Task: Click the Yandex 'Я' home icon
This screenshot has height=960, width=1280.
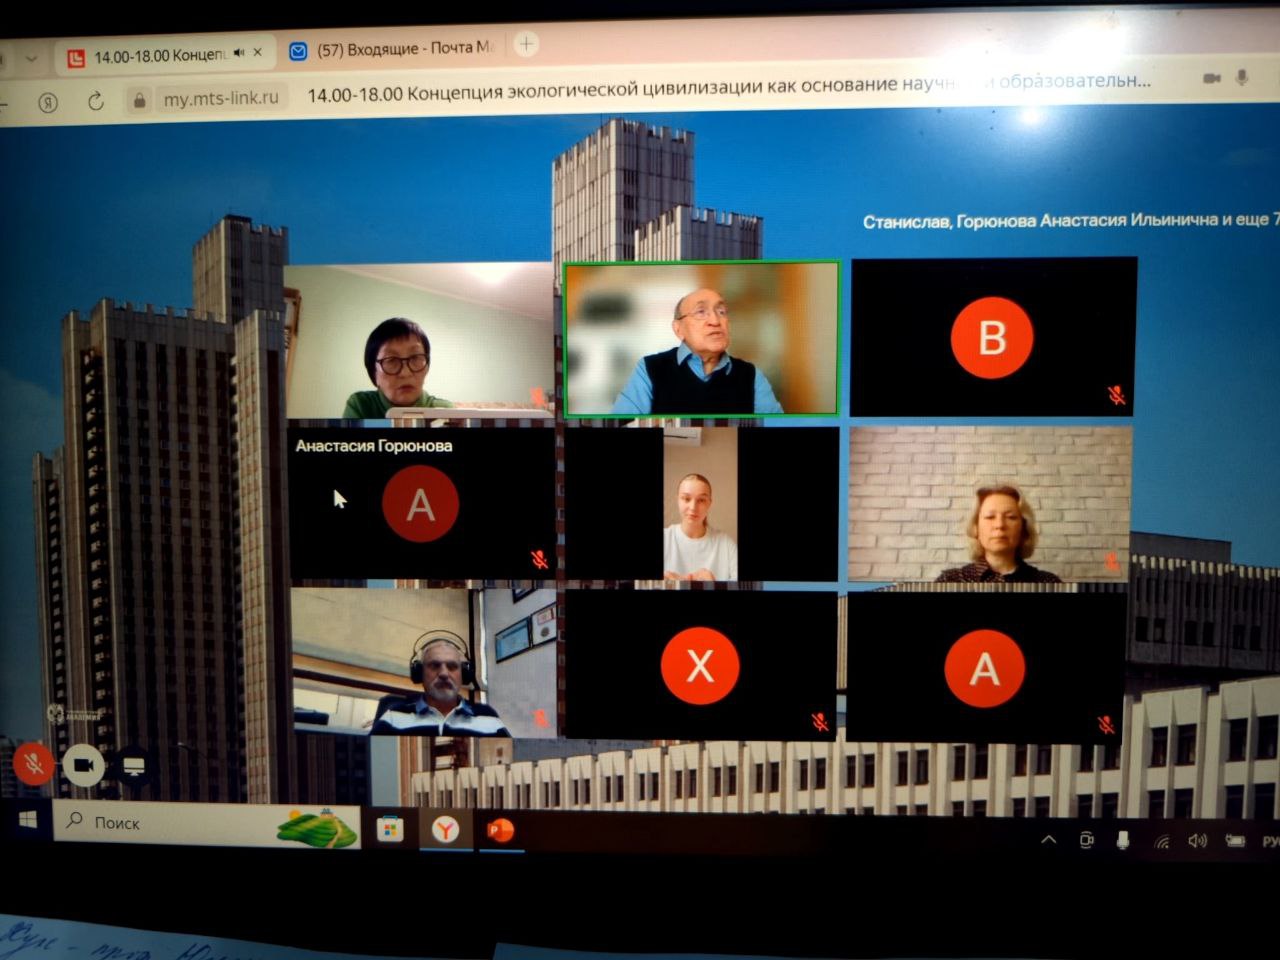Action: coord(48,102)
